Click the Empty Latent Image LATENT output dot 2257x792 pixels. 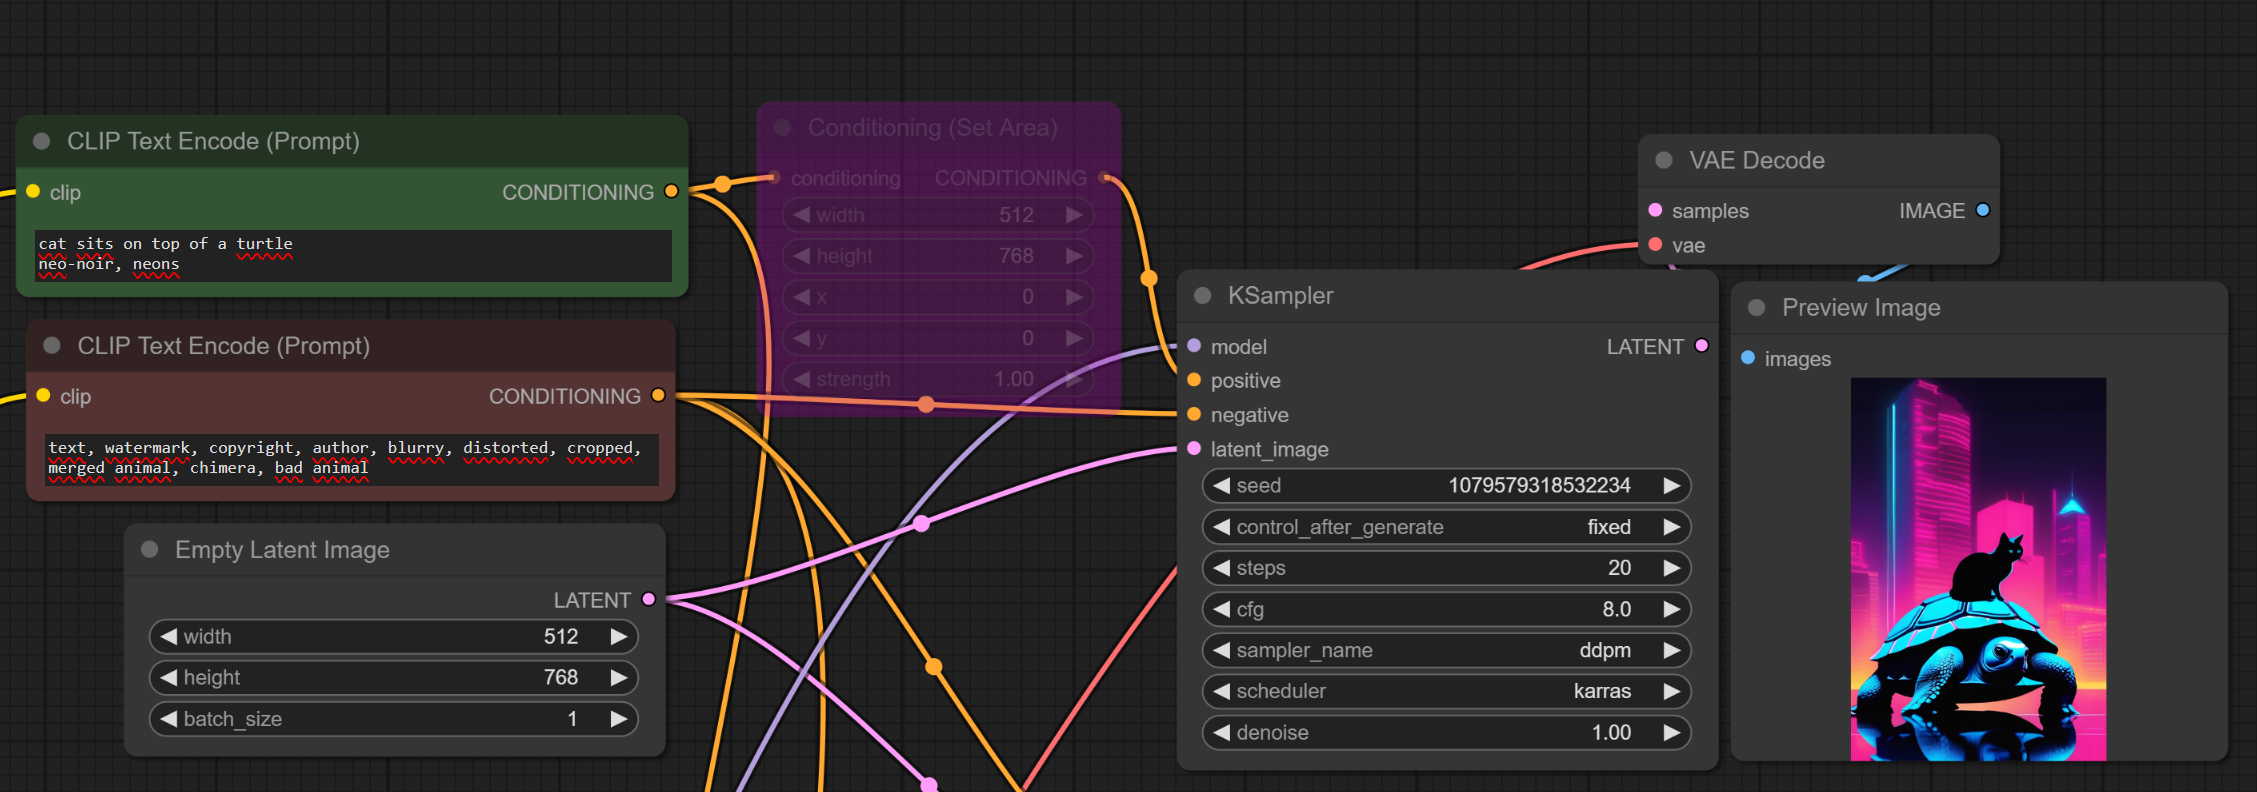point(648,599)
